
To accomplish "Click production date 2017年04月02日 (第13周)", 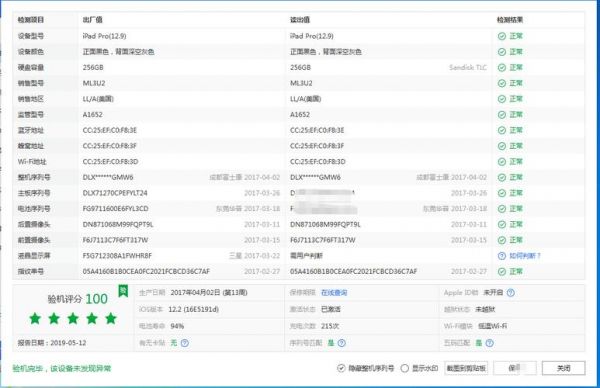I will pyautogui.click(x=209, y=293).
